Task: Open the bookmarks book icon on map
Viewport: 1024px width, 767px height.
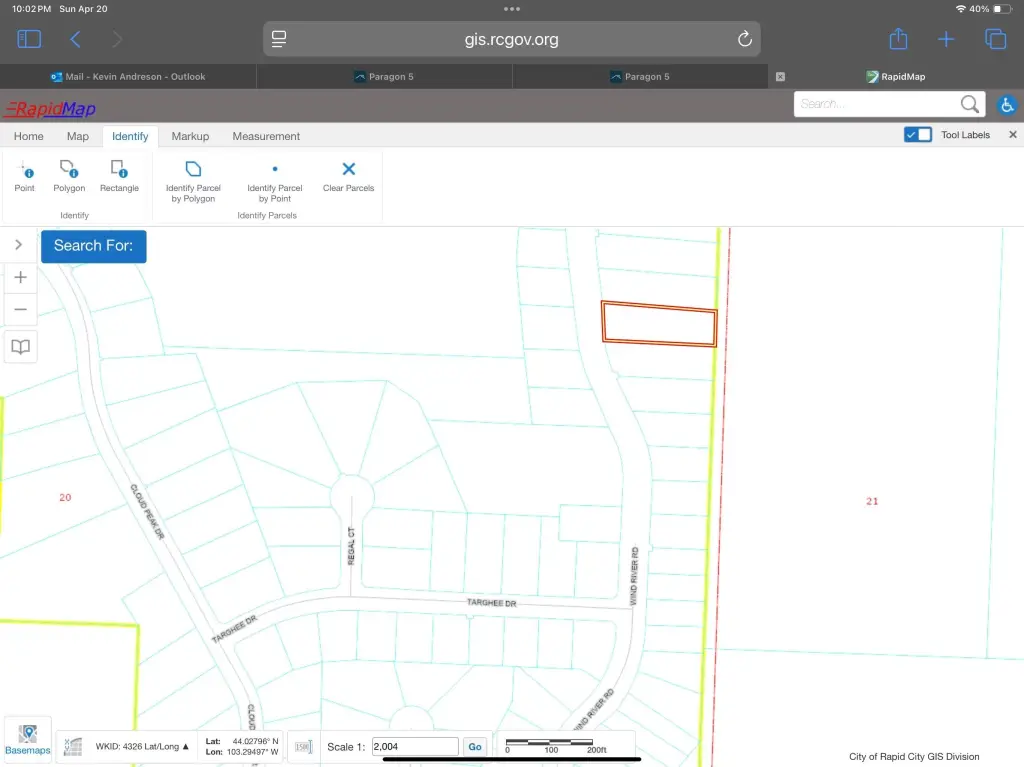Action: pos(20,347)
